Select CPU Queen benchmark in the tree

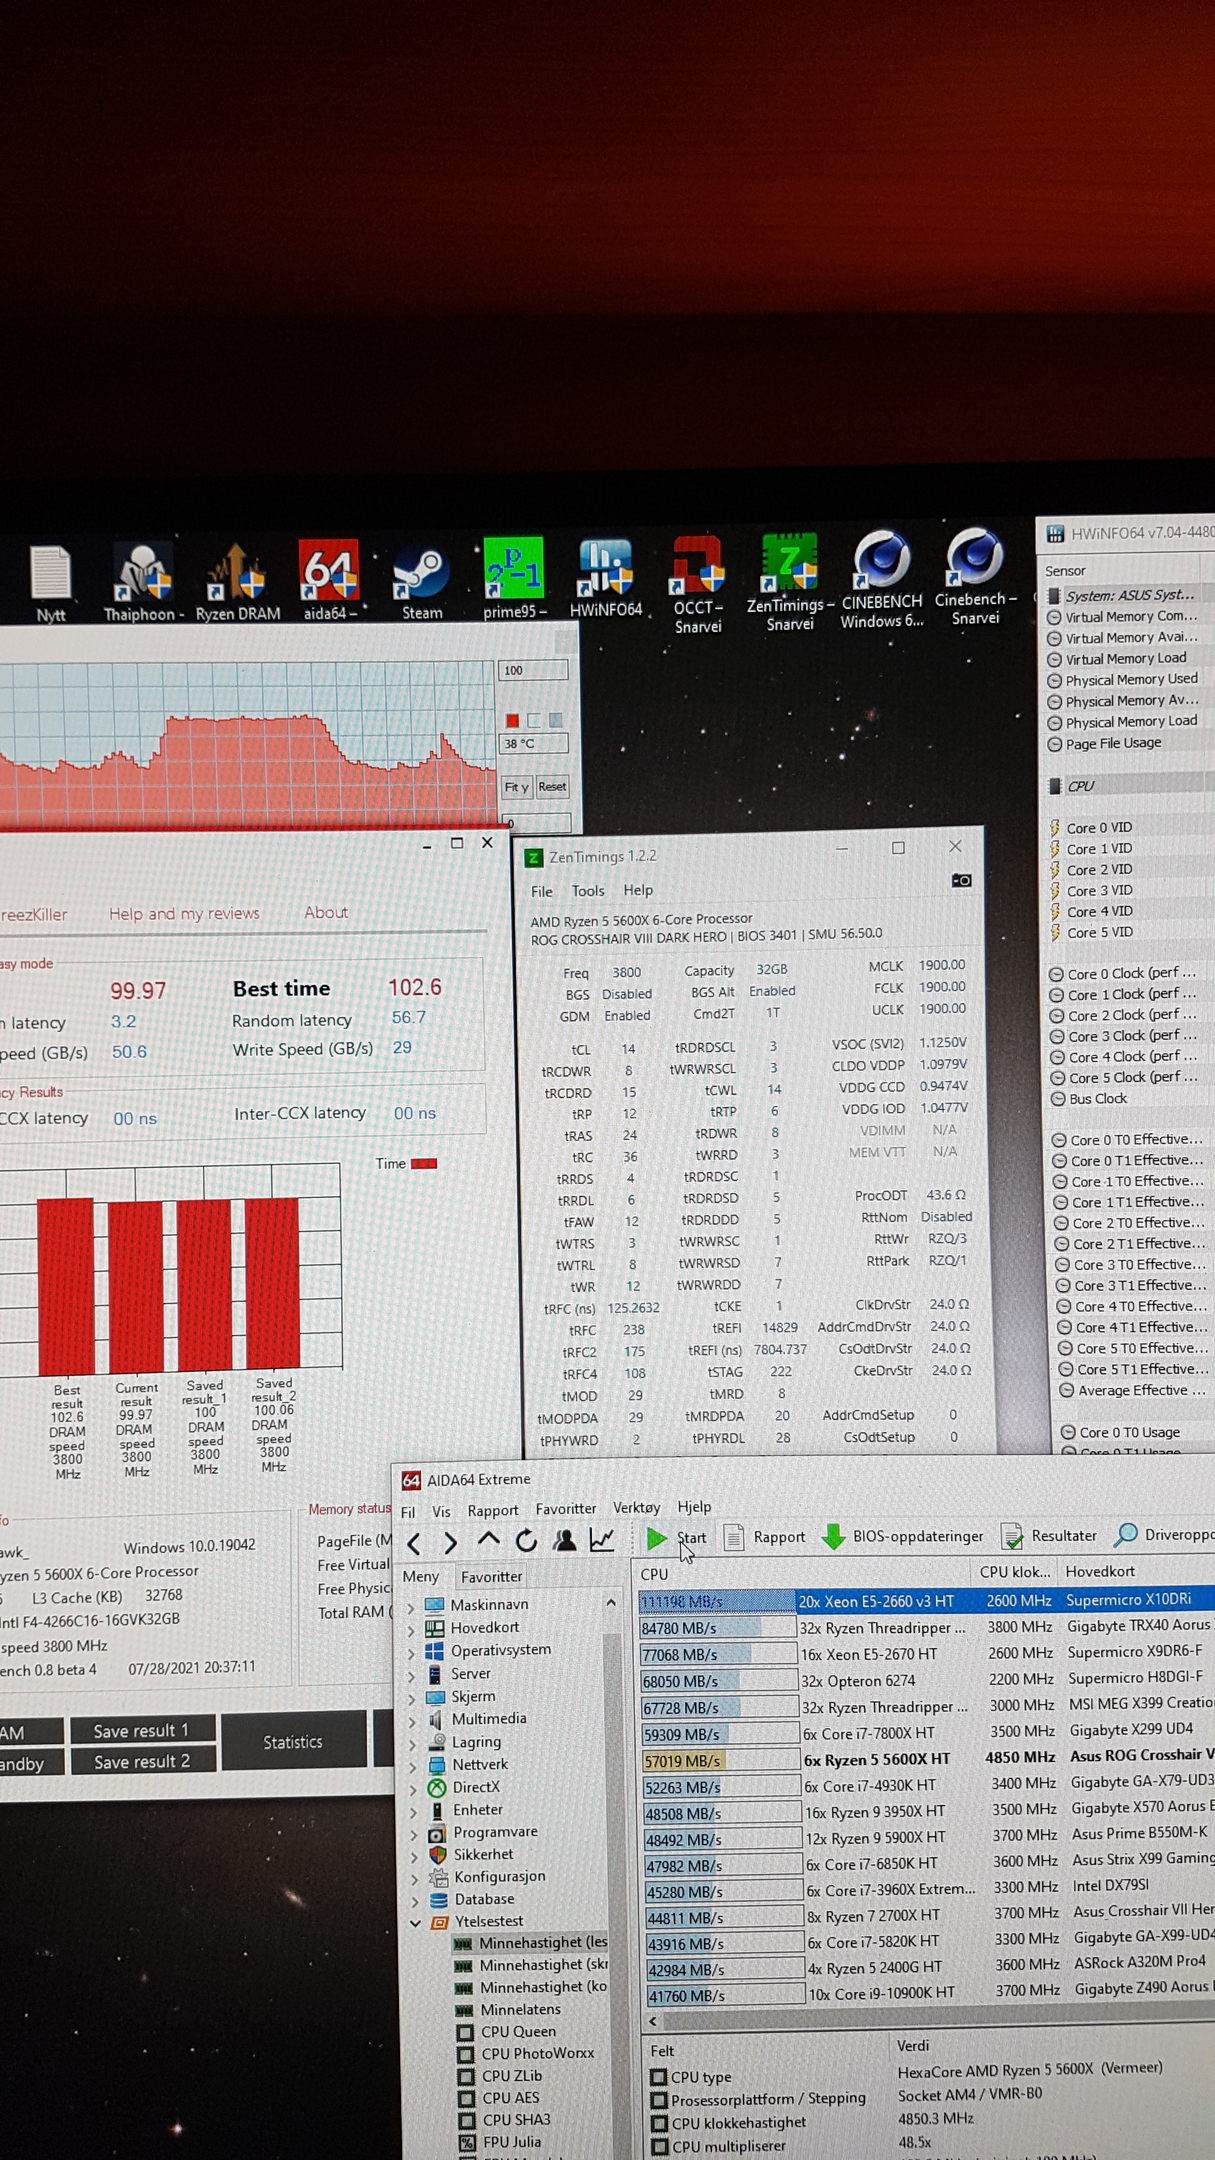point(519,2032)
